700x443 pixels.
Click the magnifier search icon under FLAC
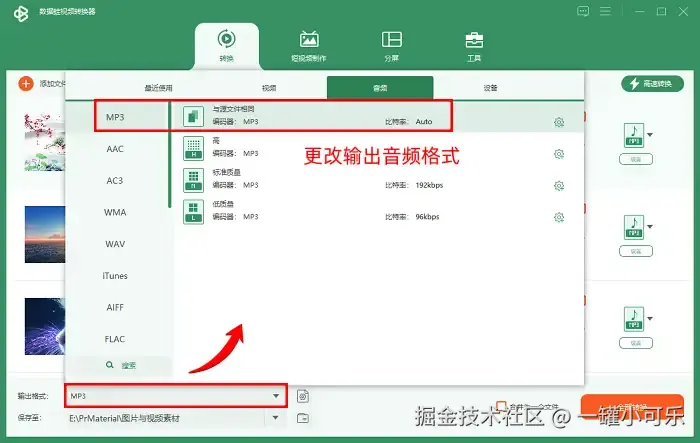pyautogui.click(x=109, y=365)
